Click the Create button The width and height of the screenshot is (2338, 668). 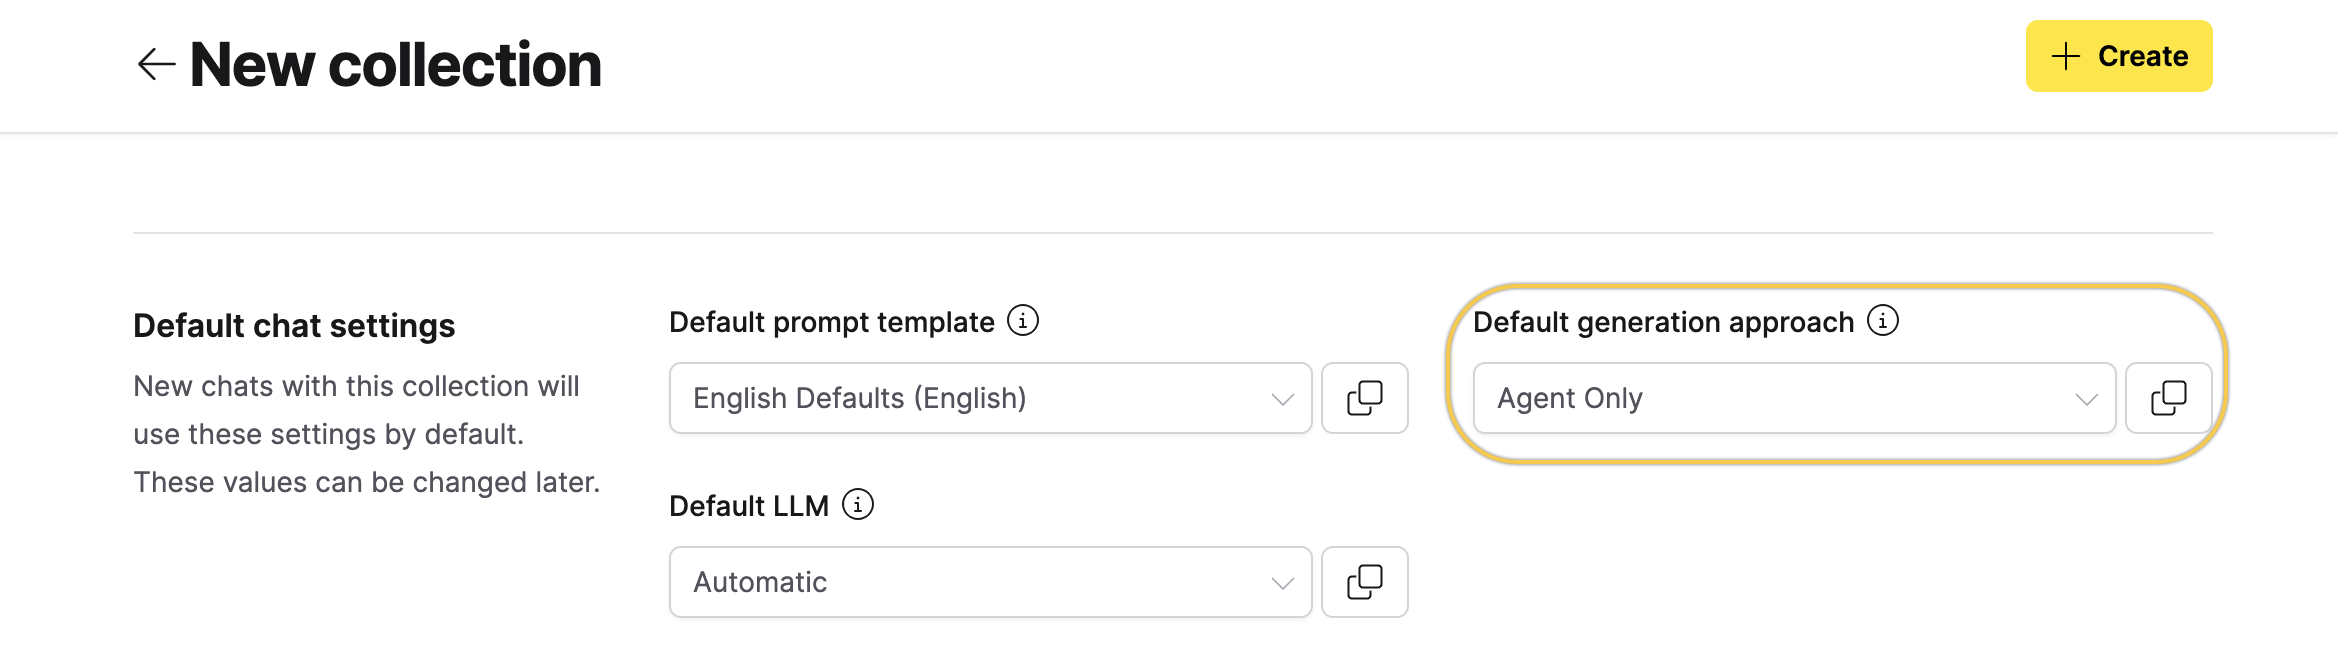point(2120,56)
